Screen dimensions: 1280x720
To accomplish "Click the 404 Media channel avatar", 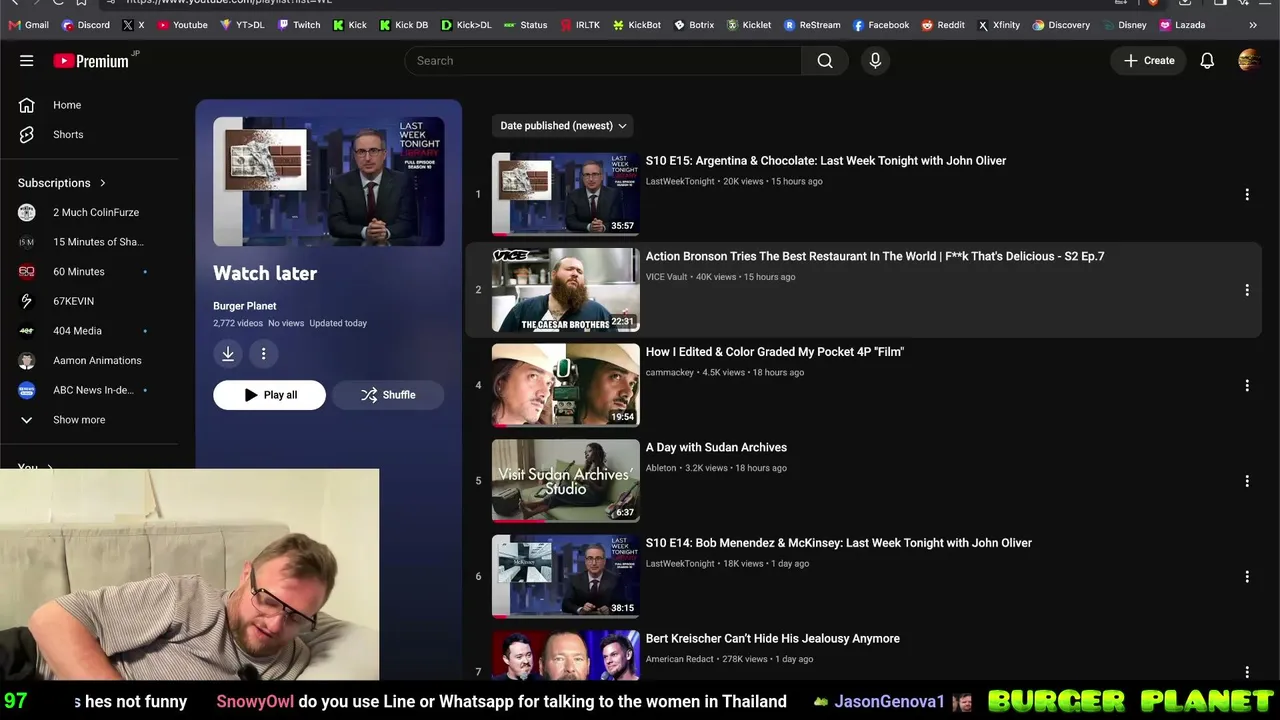I will click(x=27, y=331).
